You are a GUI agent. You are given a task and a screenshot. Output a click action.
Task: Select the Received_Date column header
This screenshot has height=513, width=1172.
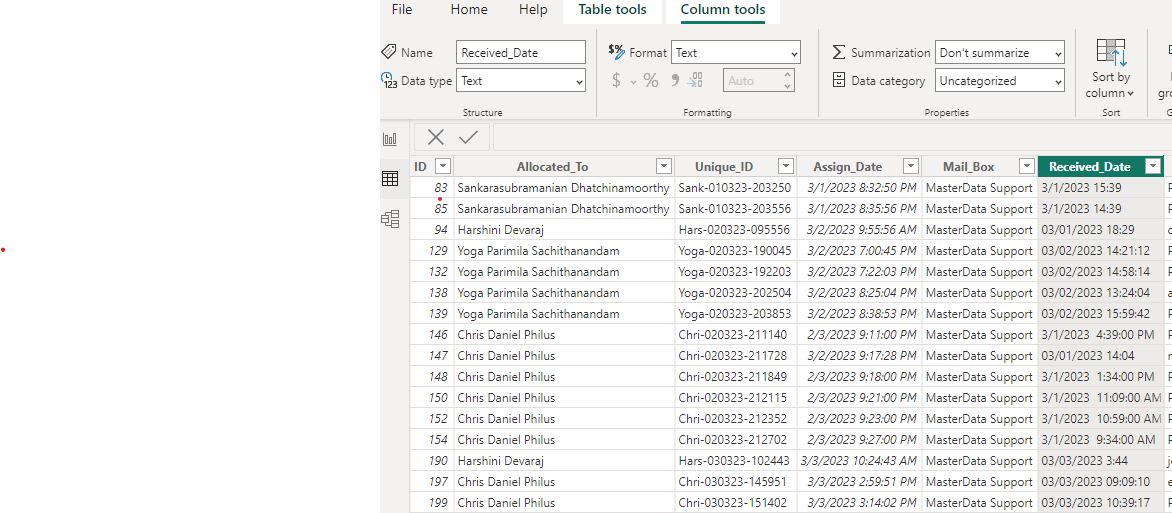pyautogui.click(x=1090, y=167)
